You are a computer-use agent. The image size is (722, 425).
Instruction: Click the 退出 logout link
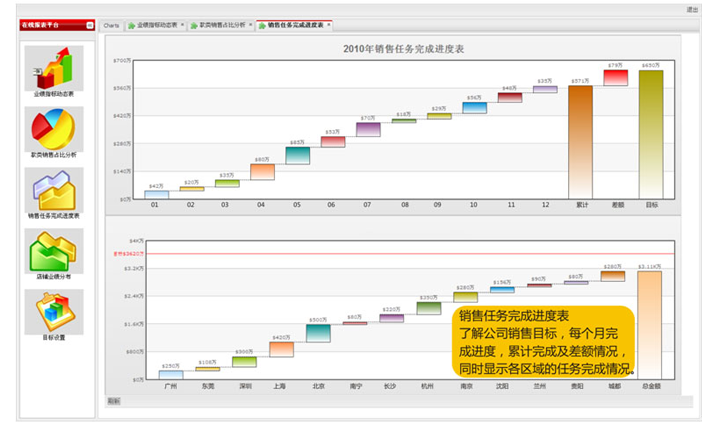(692, 8)
